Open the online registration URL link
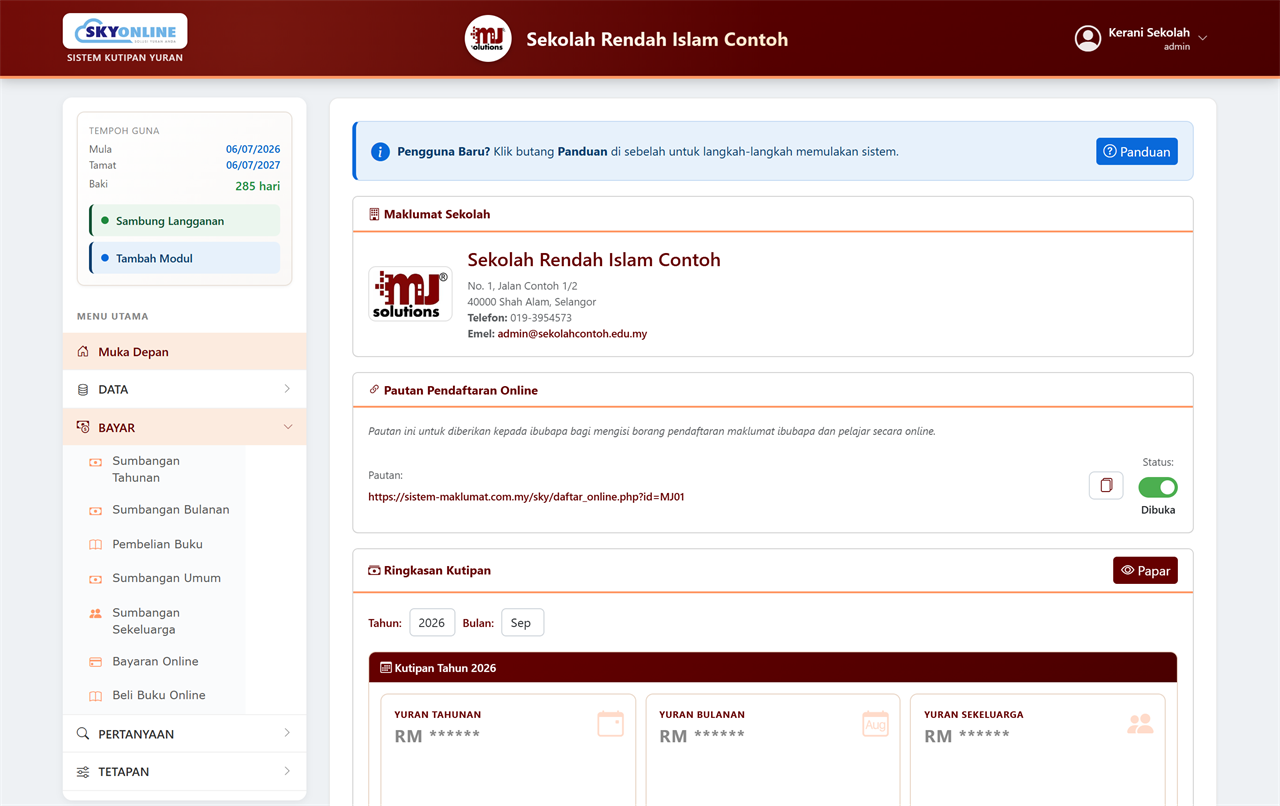Viewport: 1280px width, 806px height. tap(526, 497)
